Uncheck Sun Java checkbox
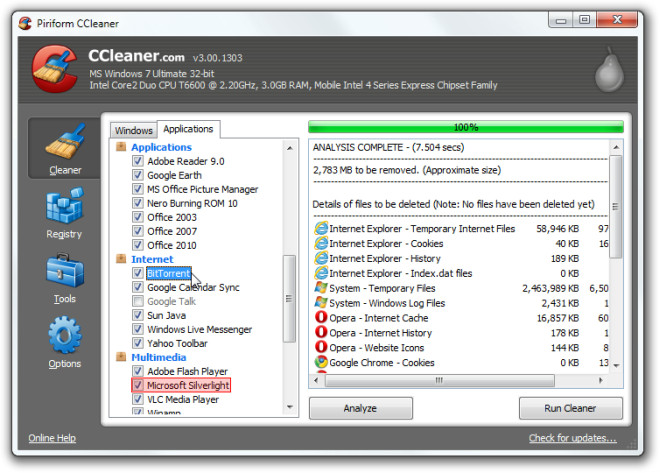Image resolution: width=660 pixels, height=473 pixels. tap(137, 315)
